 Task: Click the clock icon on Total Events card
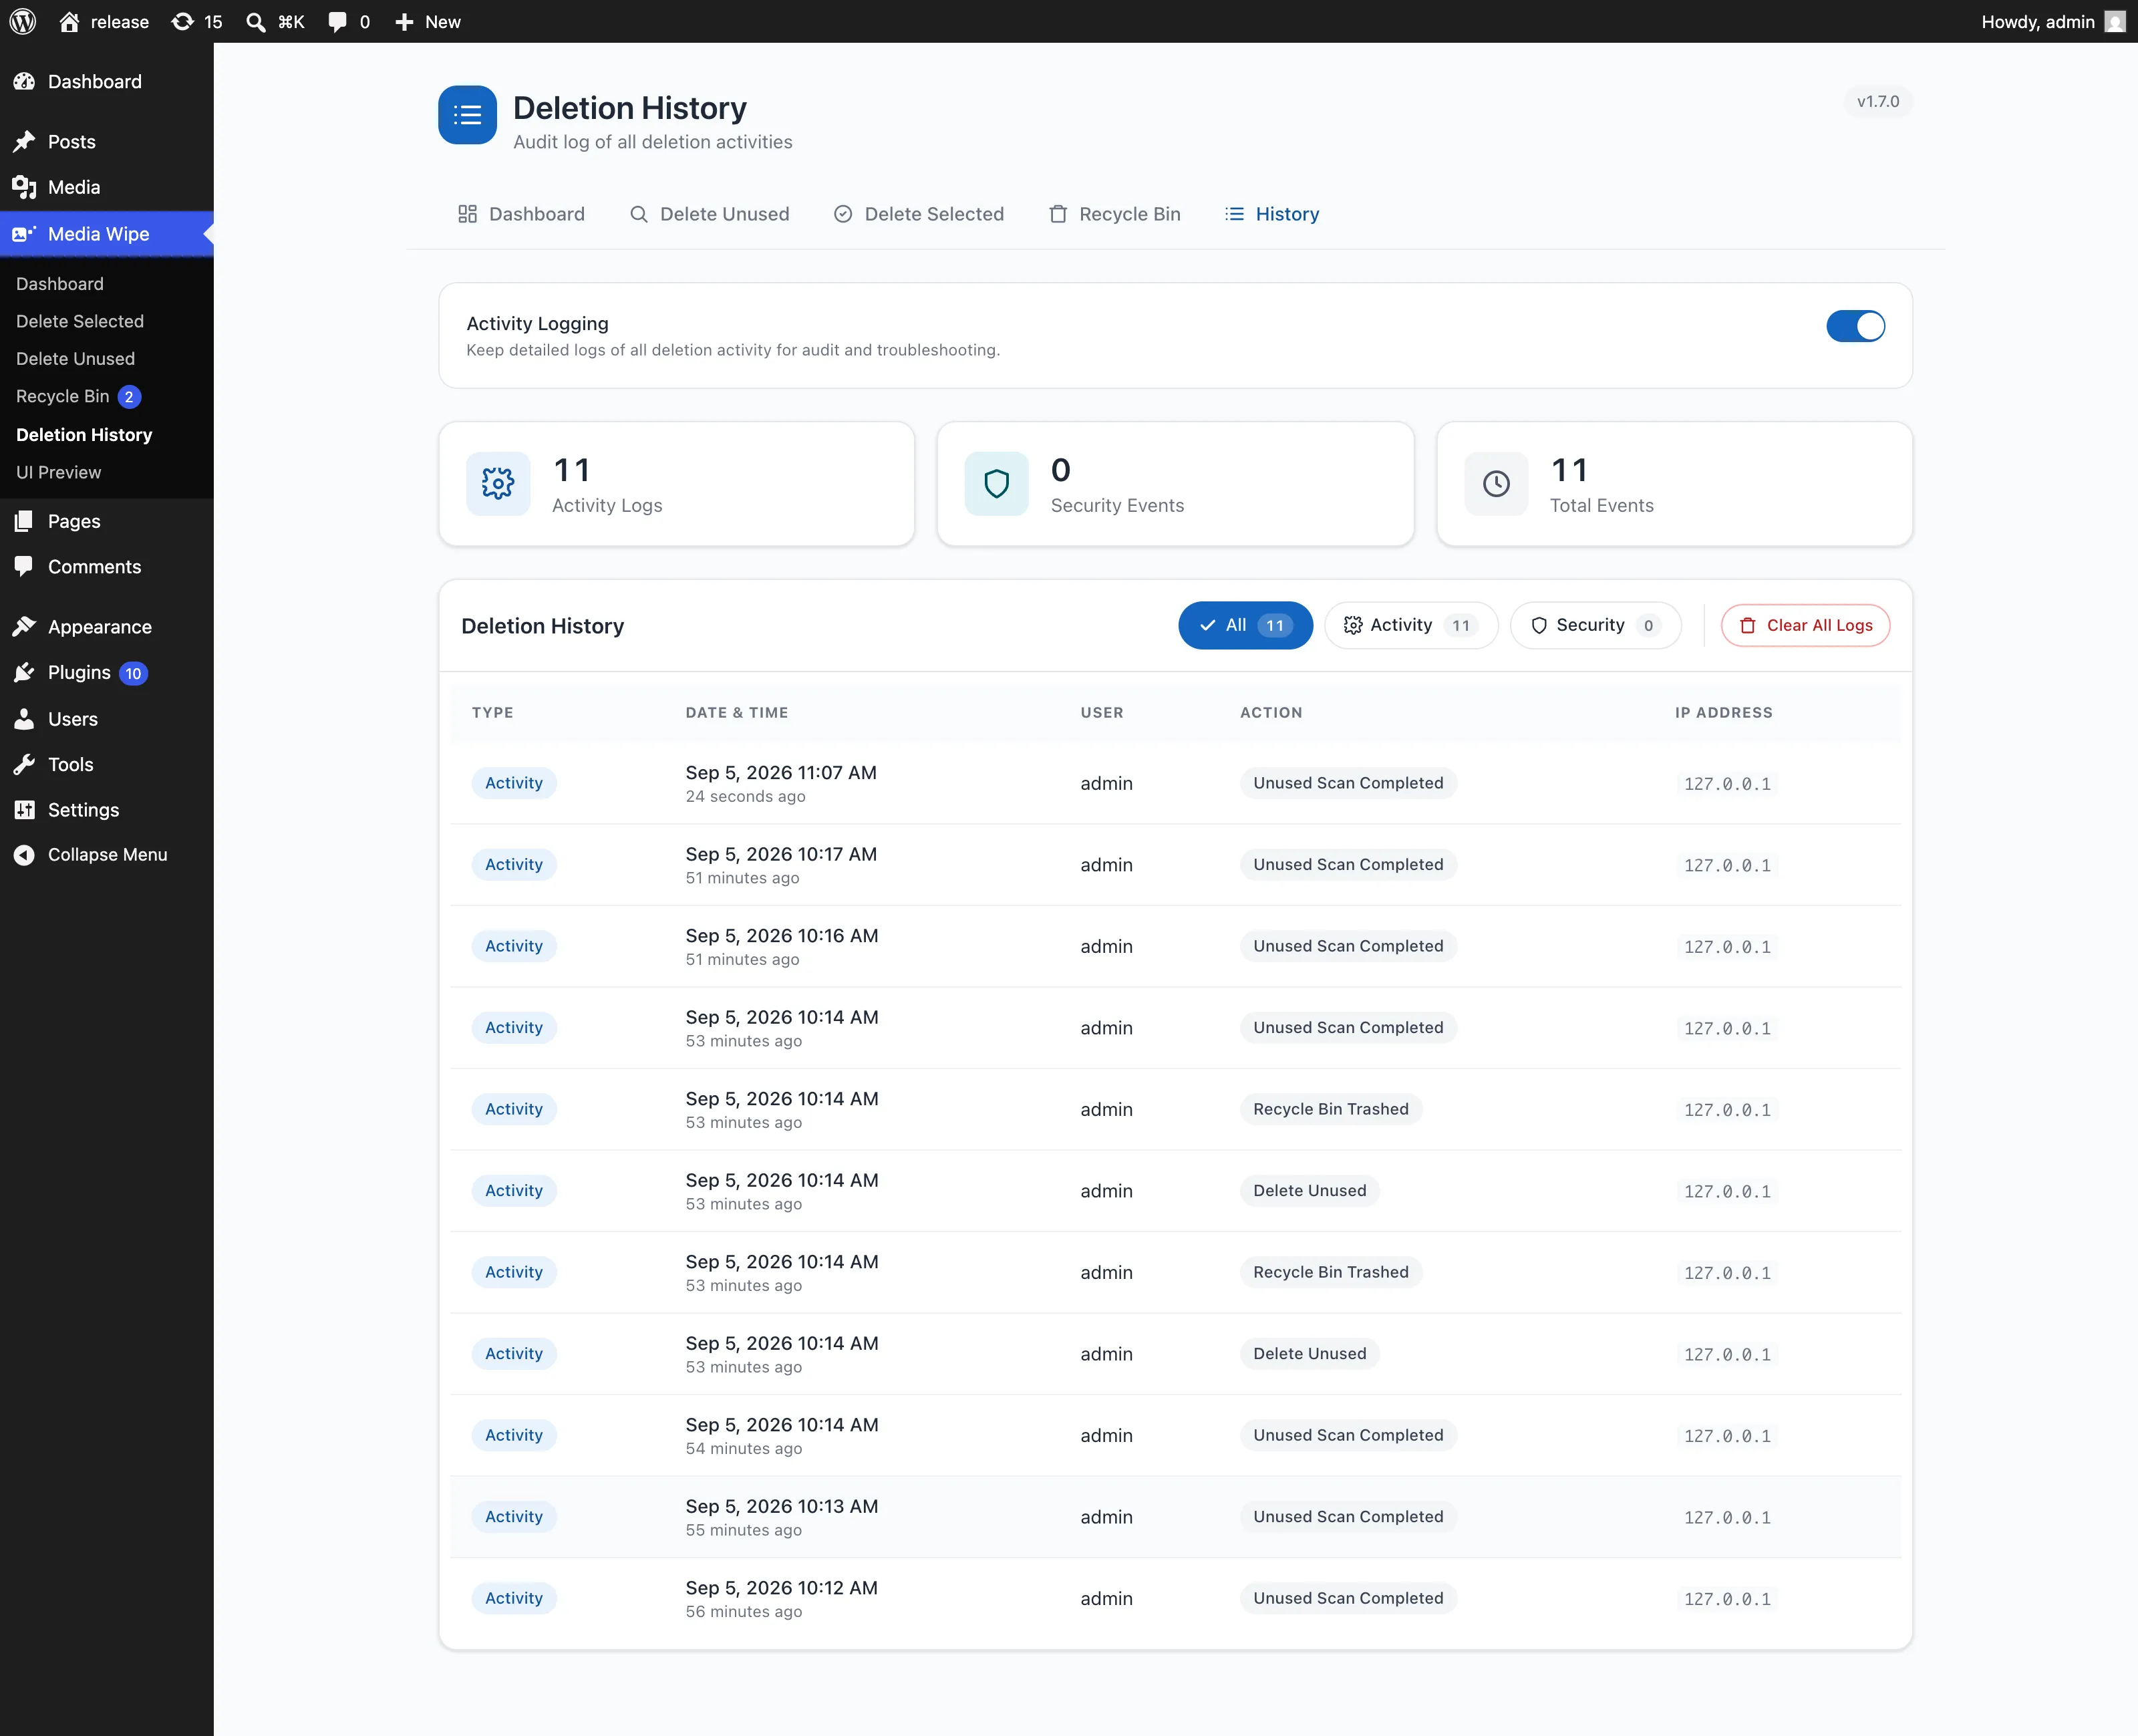[1496, 484]
